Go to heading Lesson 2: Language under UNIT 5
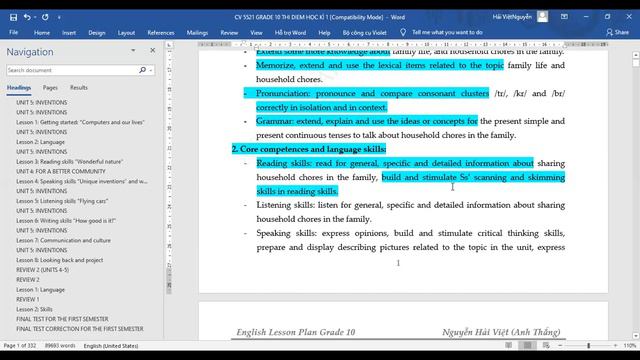 40,142
